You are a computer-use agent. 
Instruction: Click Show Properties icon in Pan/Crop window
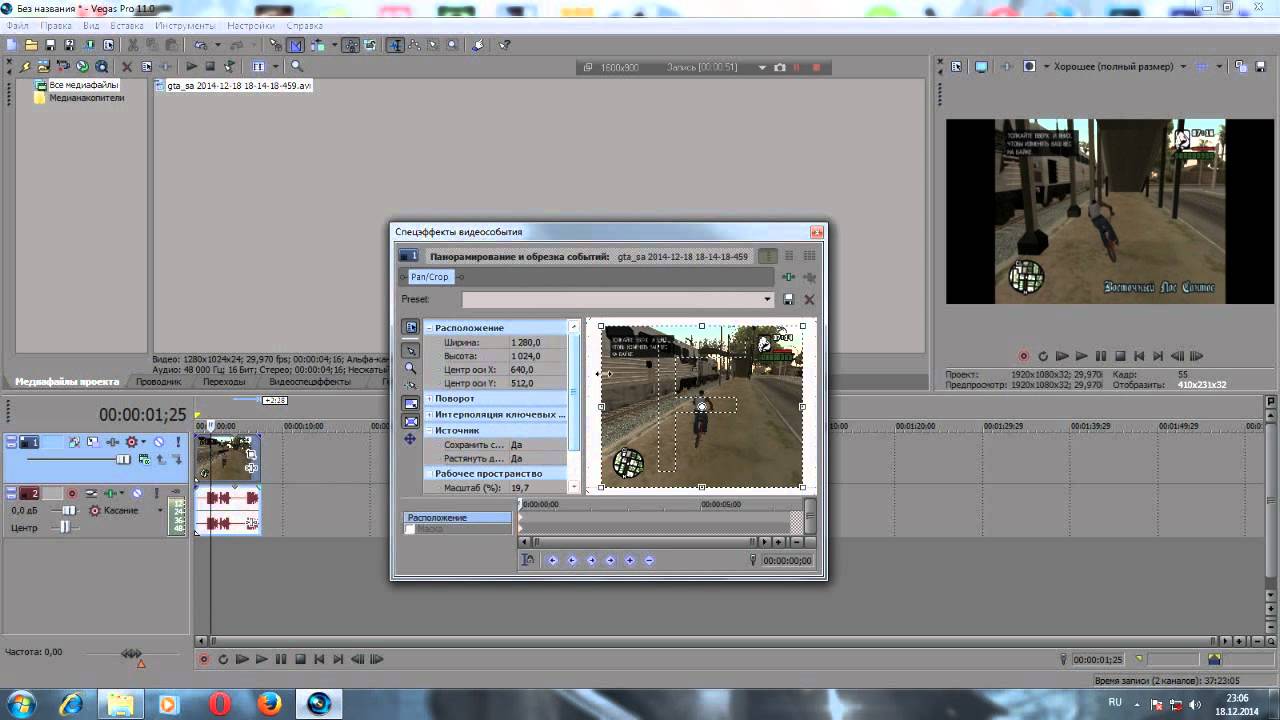click(410, 327)
